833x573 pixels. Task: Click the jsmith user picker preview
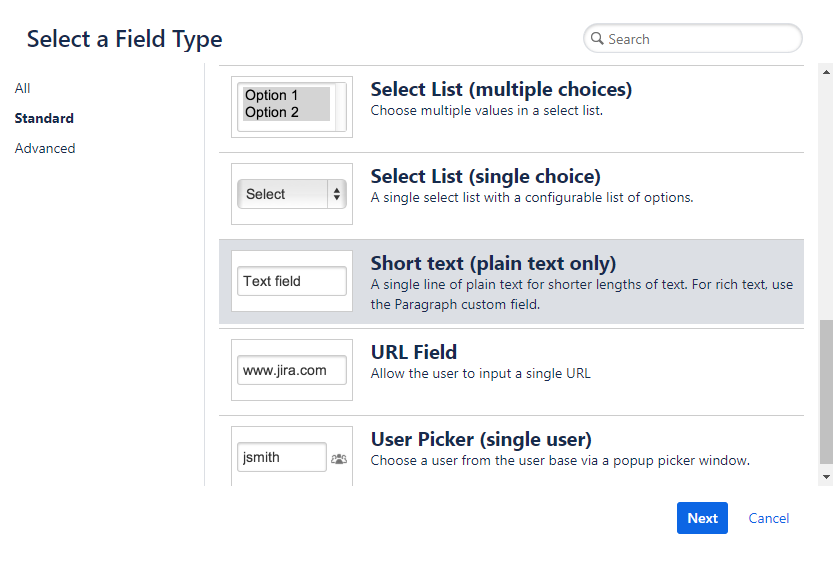pyautogui.click(x=282, y=457)
